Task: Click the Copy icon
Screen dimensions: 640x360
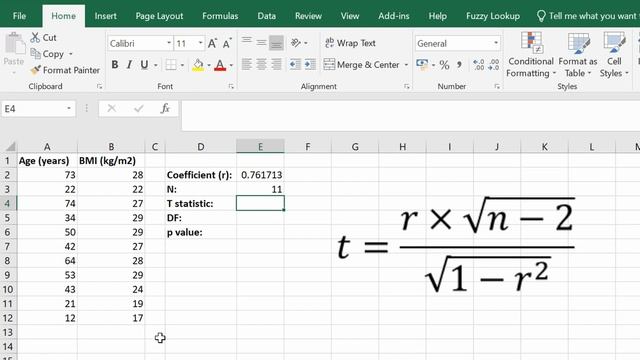Action: click(36, 53)
